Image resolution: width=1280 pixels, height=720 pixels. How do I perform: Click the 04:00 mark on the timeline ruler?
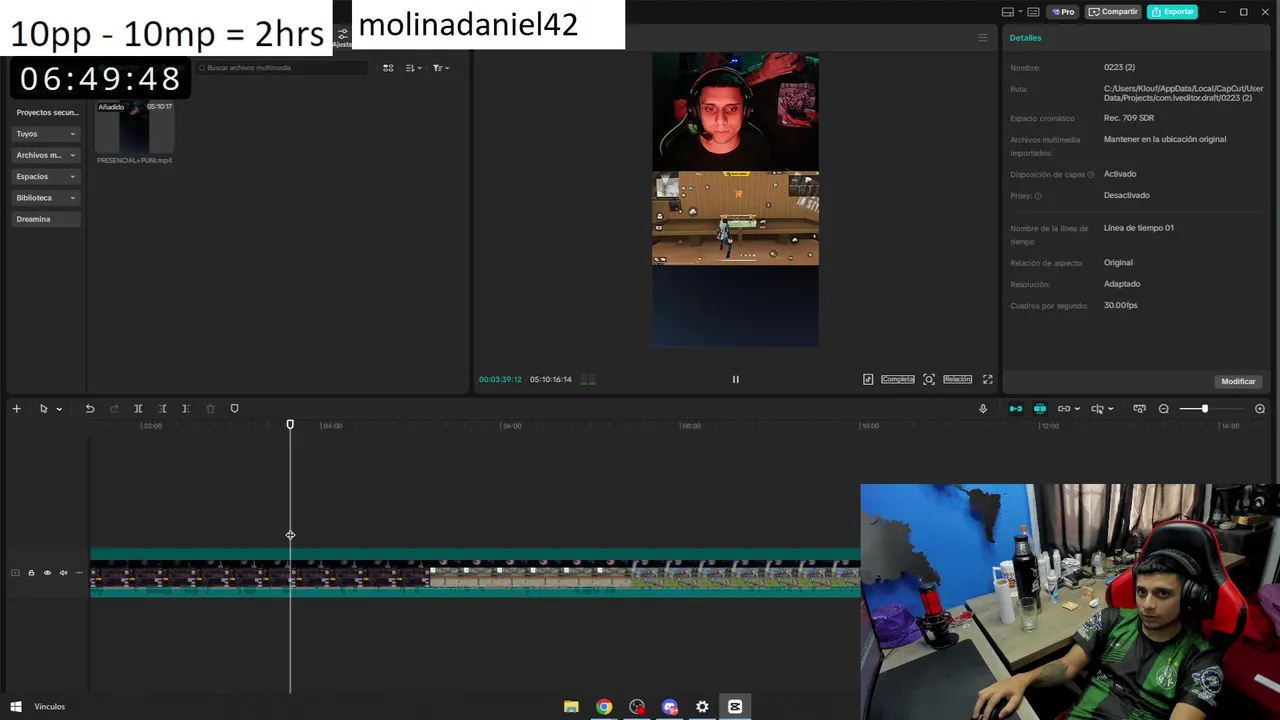coord(332,426)
